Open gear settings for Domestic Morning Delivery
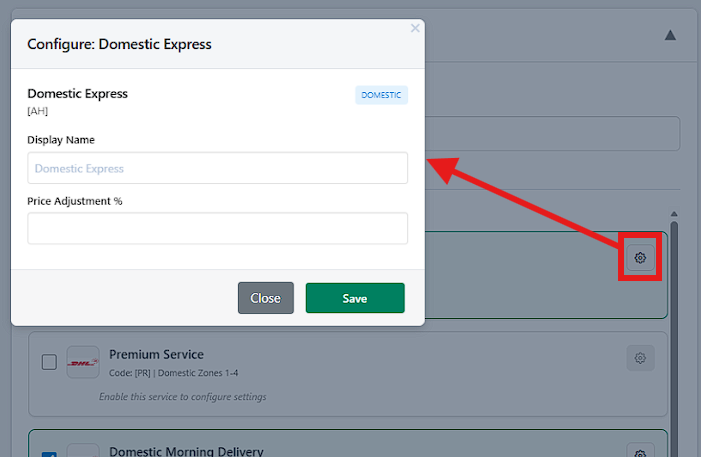 [640, 451]
